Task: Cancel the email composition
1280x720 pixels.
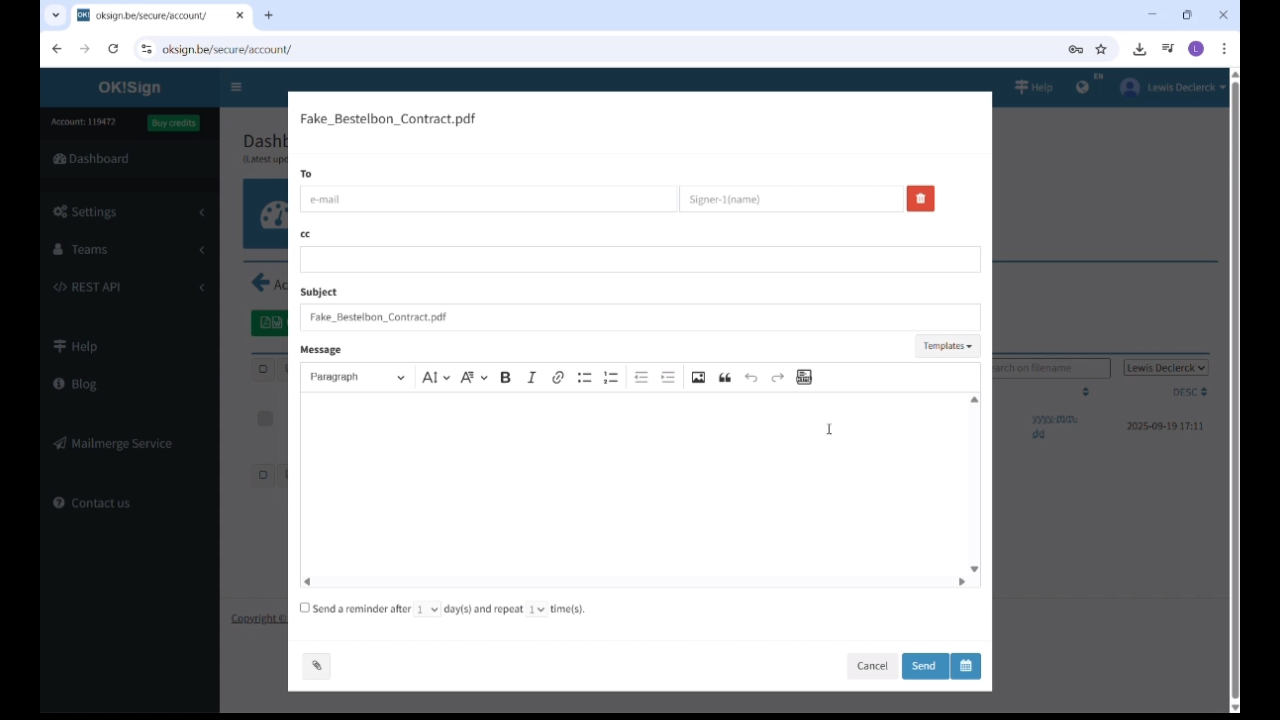Action: click(871, 665)
